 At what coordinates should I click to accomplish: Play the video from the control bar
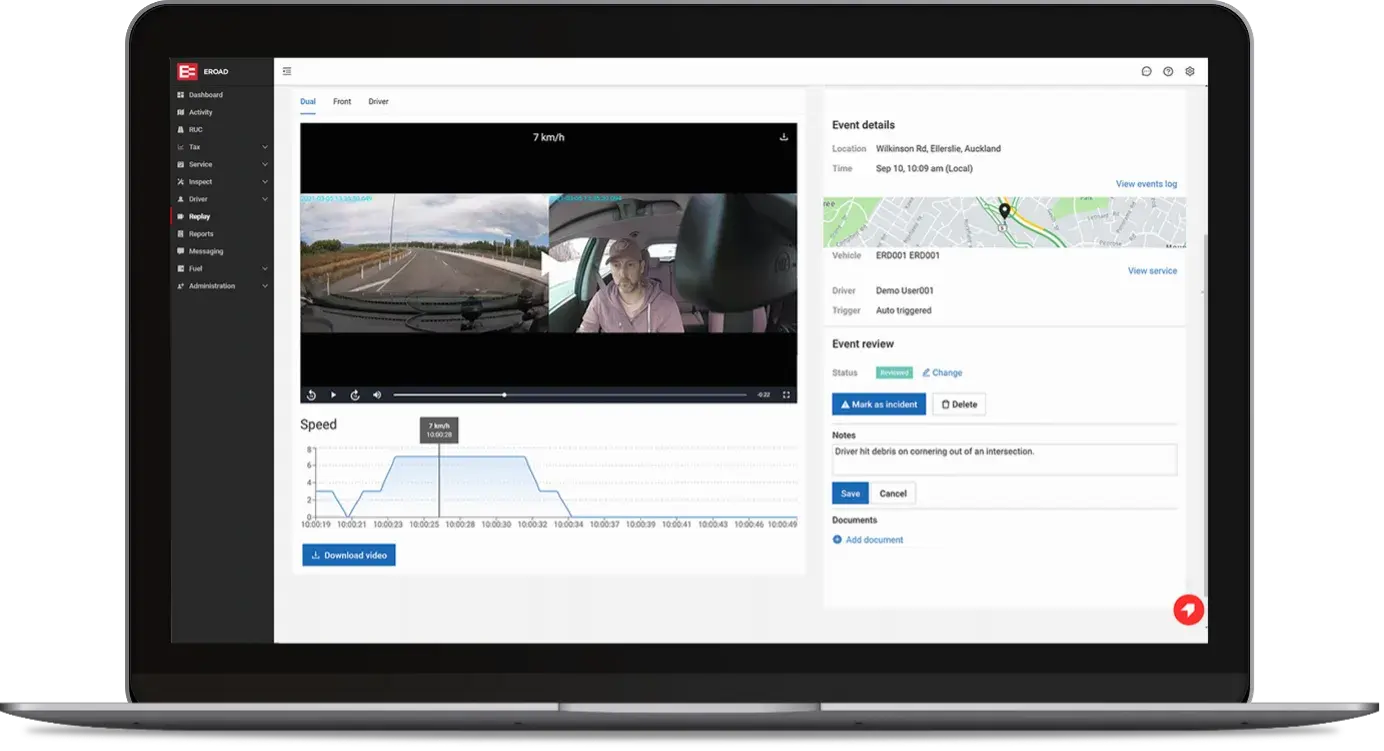(x=334, y=395)
